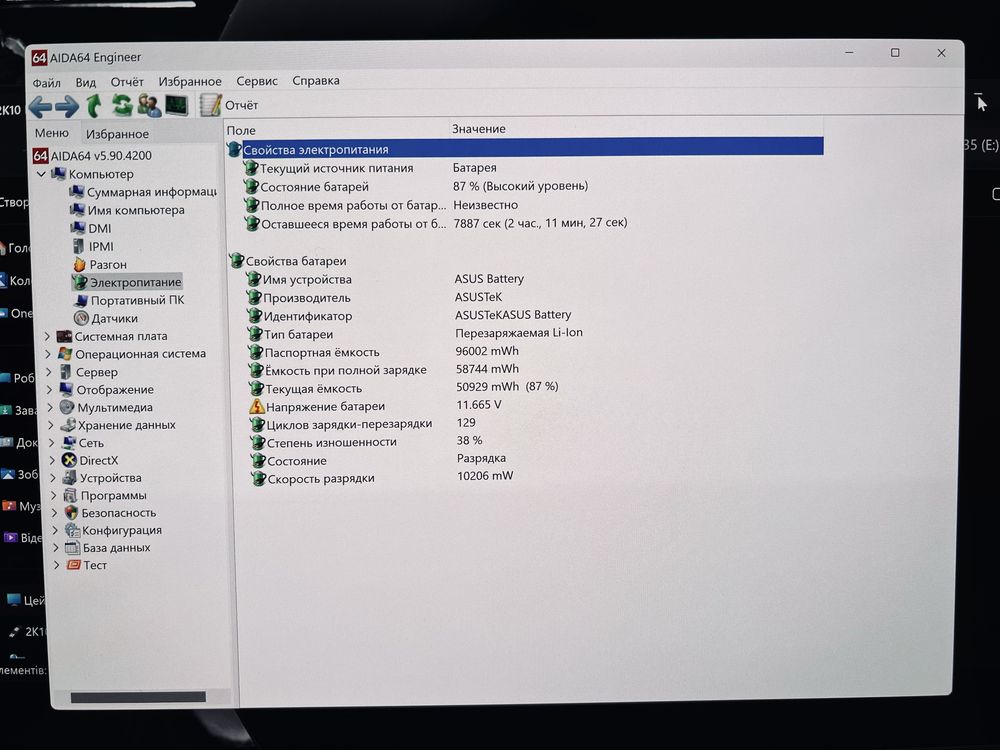Image resolution: width=1000 pixels, height=750 pixels.
Task: Select Имя компьютера tree item
Action: 128,210
